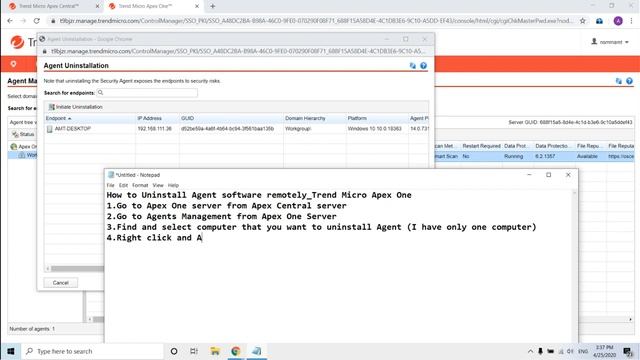Open a new Chrome tab
This screenshot has width=640, height=360.
click(213, 7)
